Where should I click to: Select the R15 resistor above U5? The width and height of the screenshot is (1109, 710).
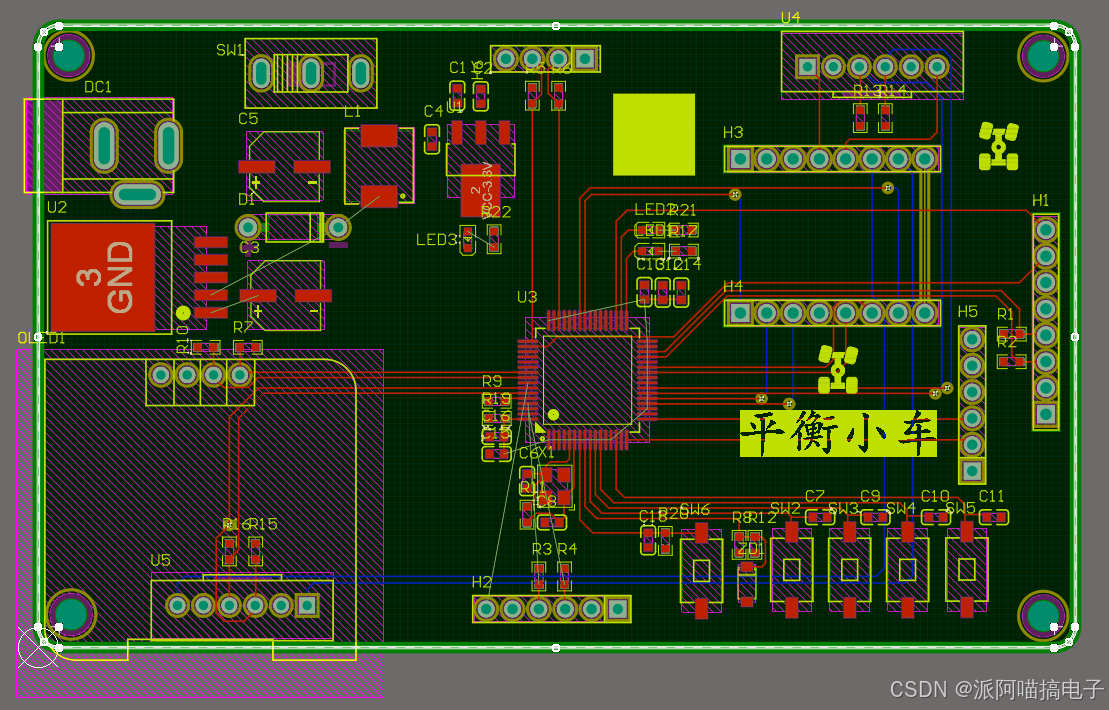255,552
